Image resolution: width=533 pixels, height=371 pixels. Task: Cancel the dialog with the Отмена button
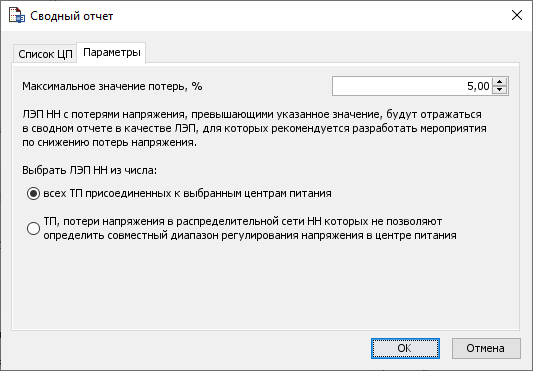point(486,348)
